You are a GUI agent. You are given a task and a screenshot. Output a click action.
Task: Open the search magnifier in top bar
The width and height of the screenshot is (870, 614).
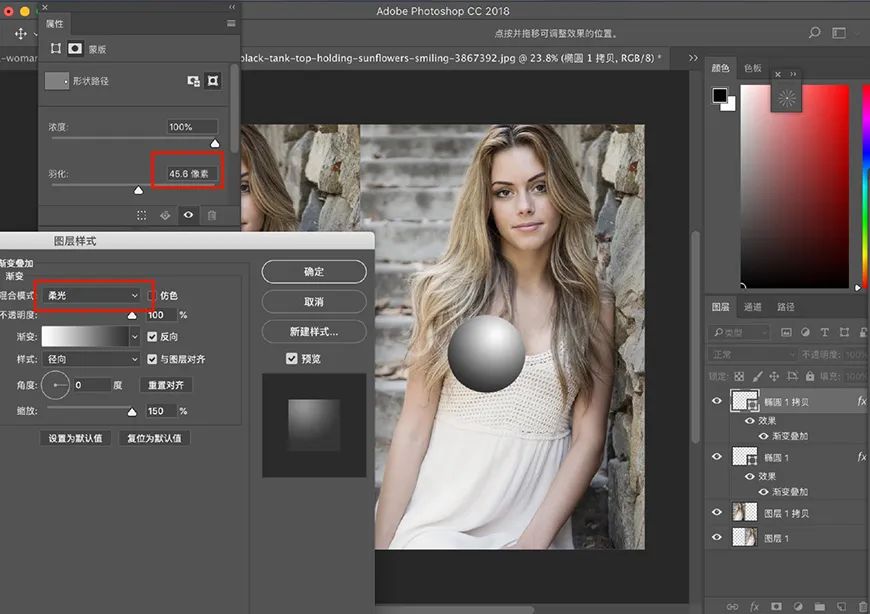pyautogui.click(x=814, y=33)
